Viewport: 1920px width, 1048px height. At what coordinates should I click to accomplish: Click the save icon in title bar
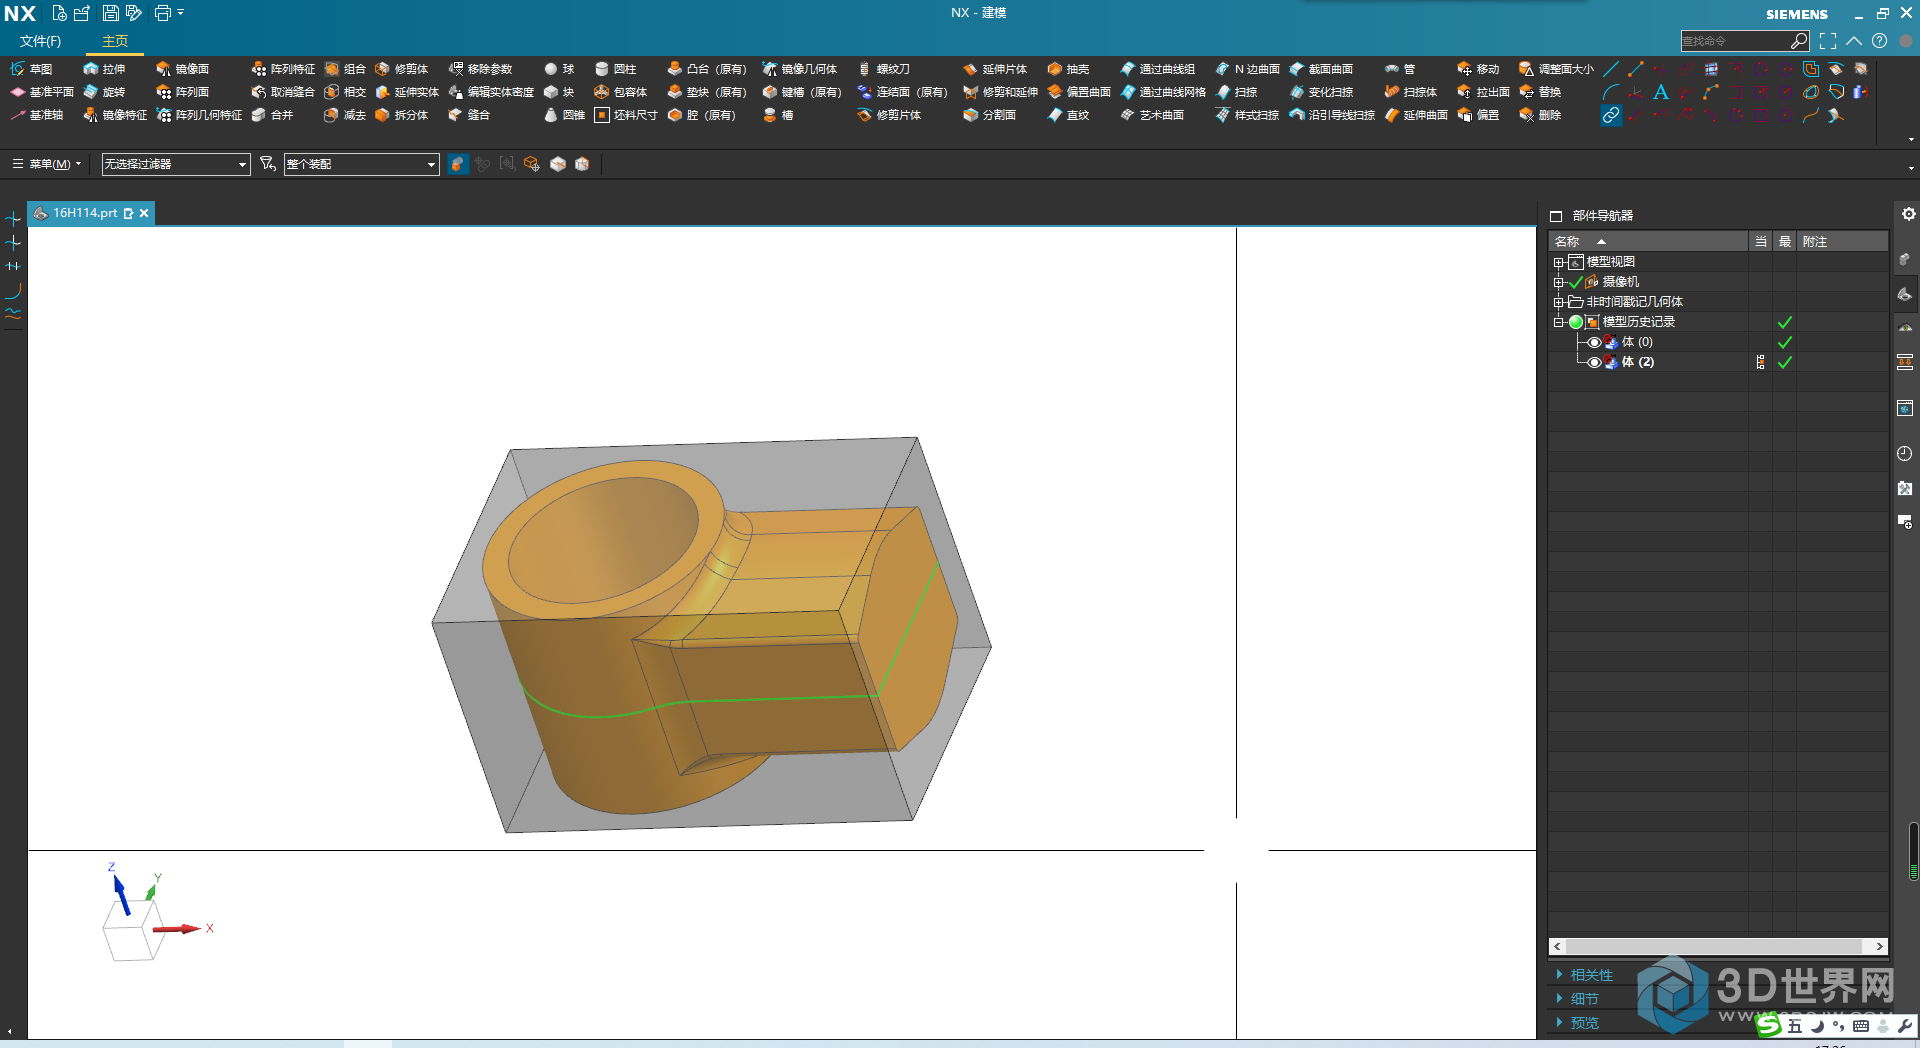point(110,13)
